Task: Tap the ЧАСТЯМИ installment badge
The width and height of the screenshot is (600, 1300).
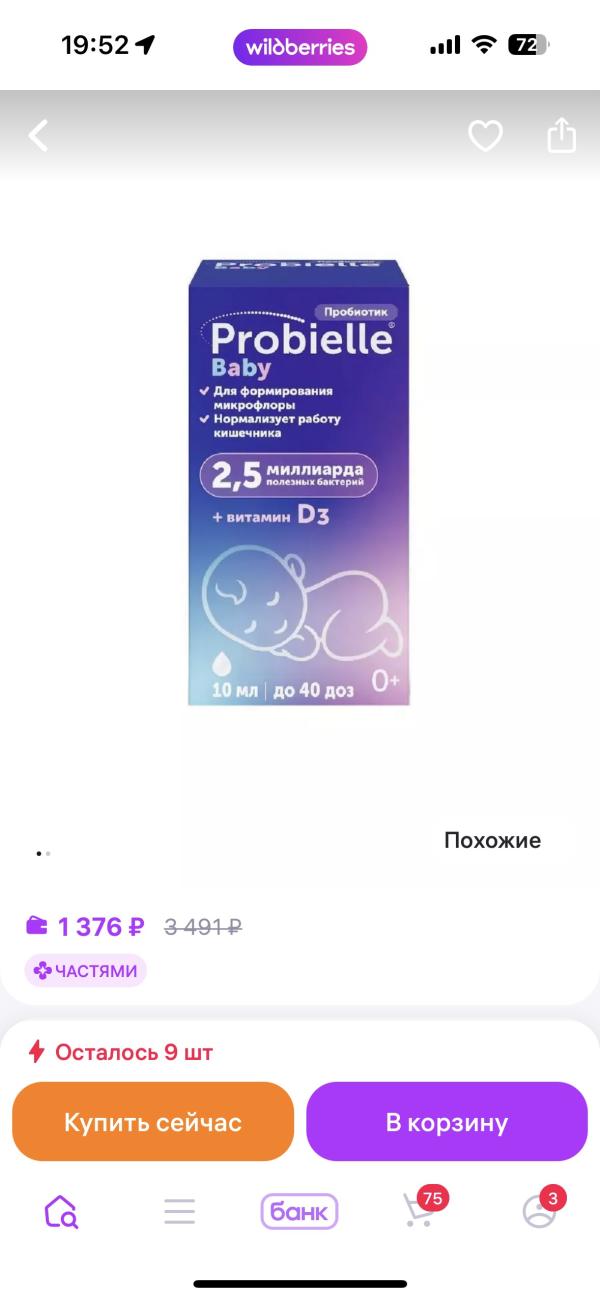Action: point(86,970)
